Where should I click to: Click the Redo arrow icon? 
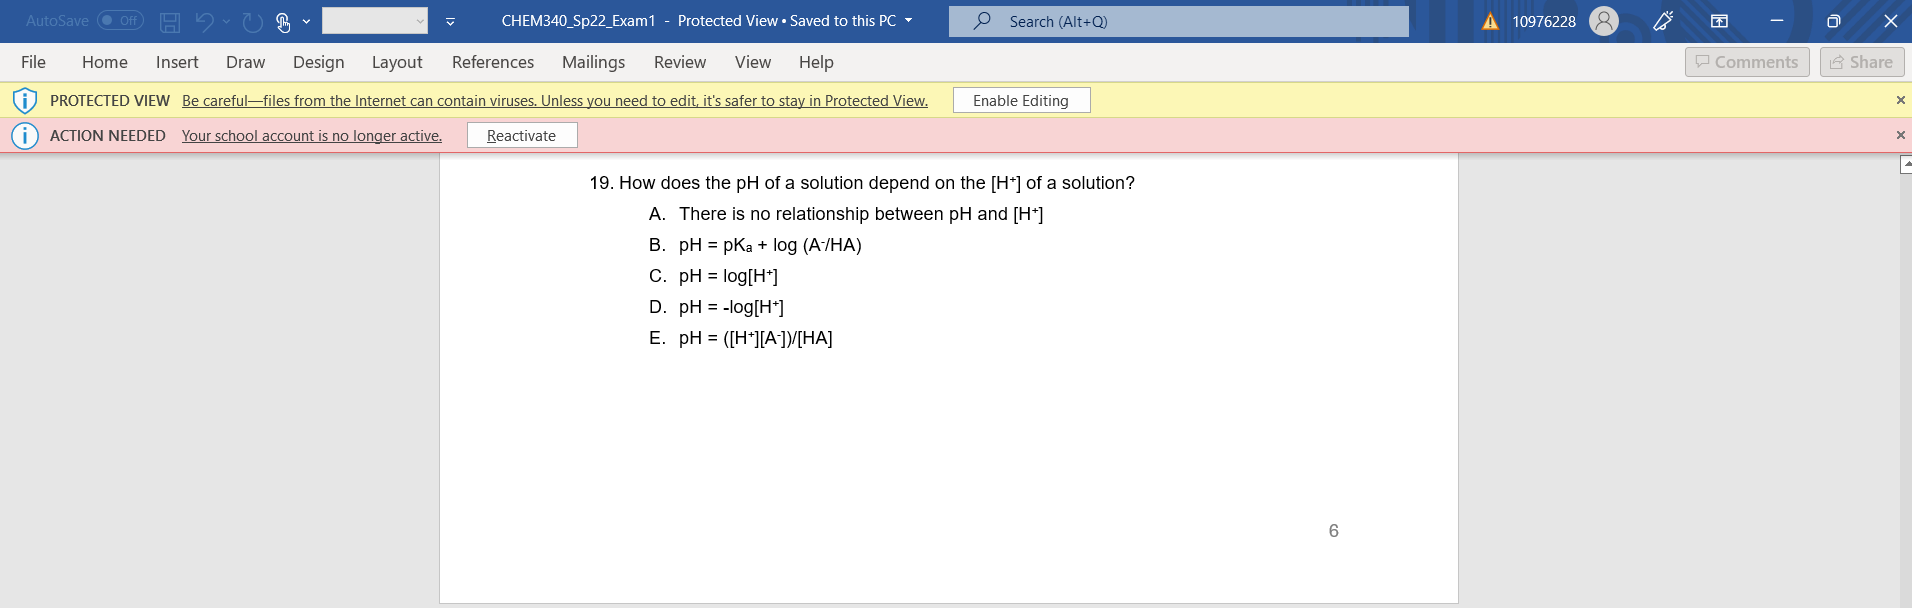pos(253,21)
